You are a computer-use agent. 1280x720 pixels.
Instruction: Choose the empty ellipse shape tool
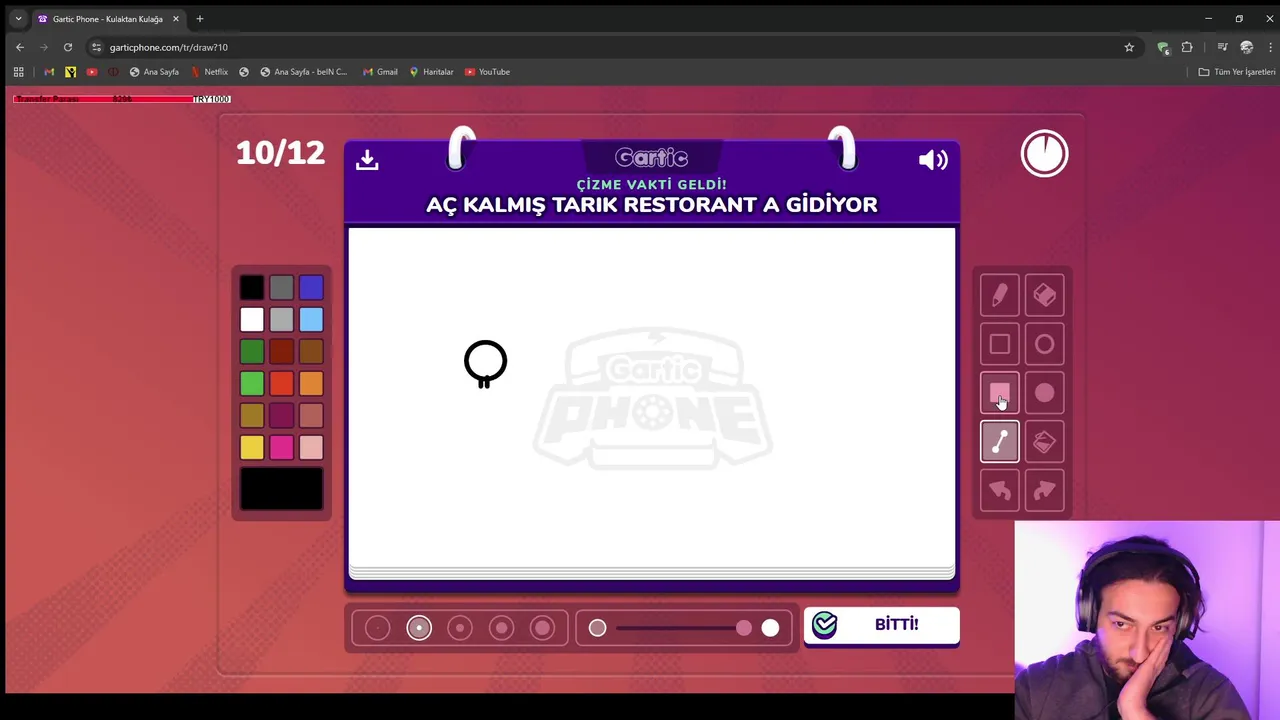pyautogui.click(x=1044, y=344)
